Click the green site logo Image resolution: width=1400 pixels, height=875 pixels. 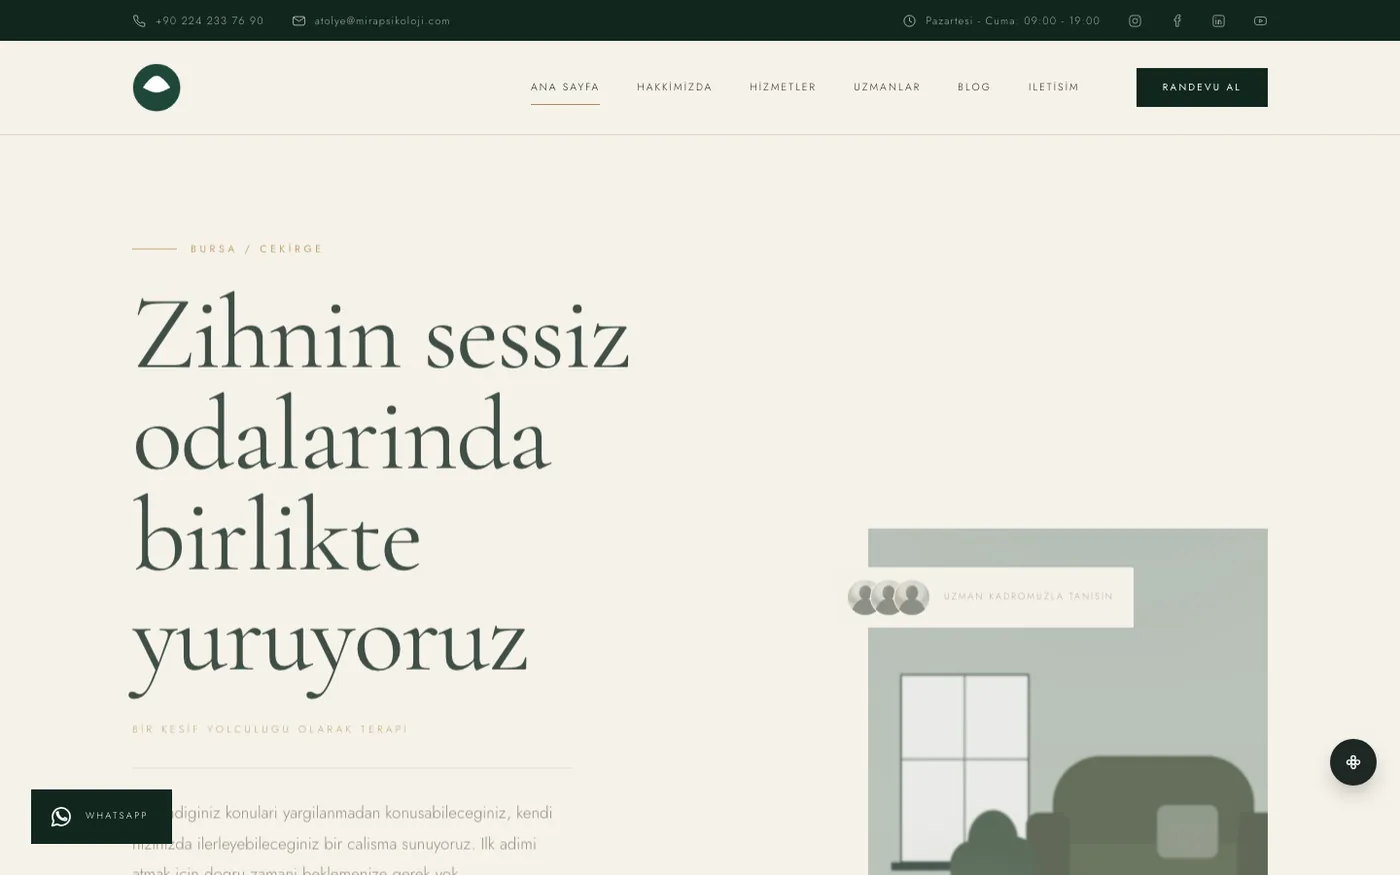[x=157, y=88]
